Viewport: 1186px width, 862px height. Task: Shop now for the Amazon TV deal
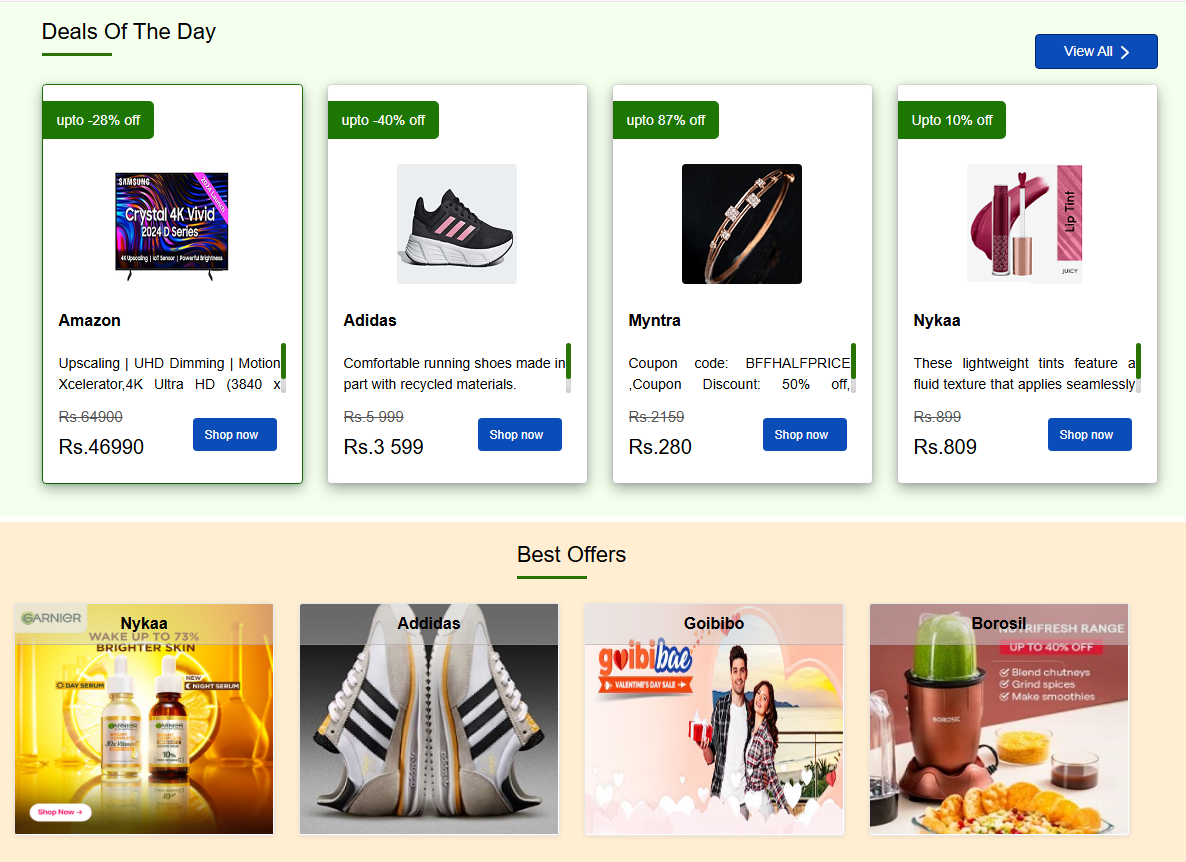(235, 435)
